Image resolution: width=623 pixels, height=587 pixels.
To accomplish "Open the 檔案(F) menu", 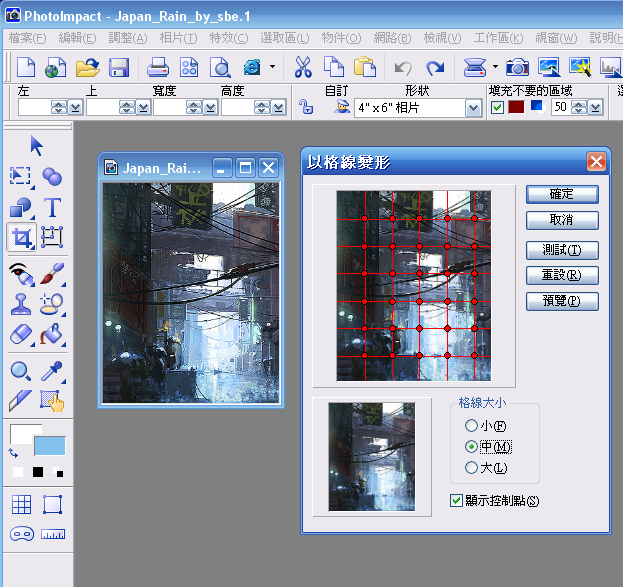I will click(x=28, y=38).
